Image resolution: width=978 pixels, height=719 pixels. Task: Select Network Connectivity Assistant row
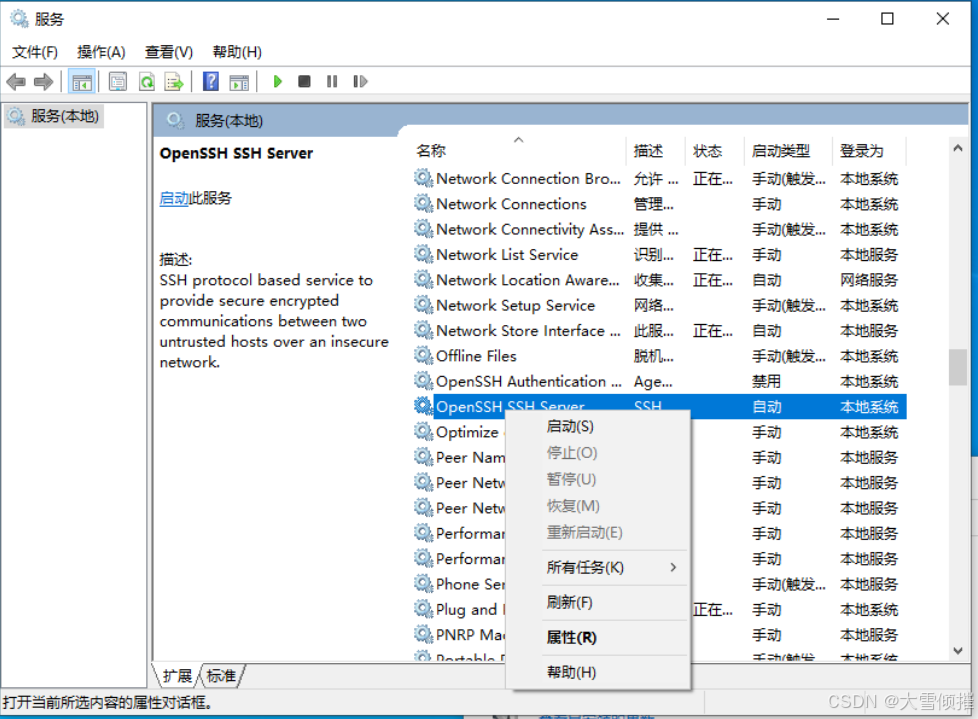pyautogui.click(x=659, y=229)
